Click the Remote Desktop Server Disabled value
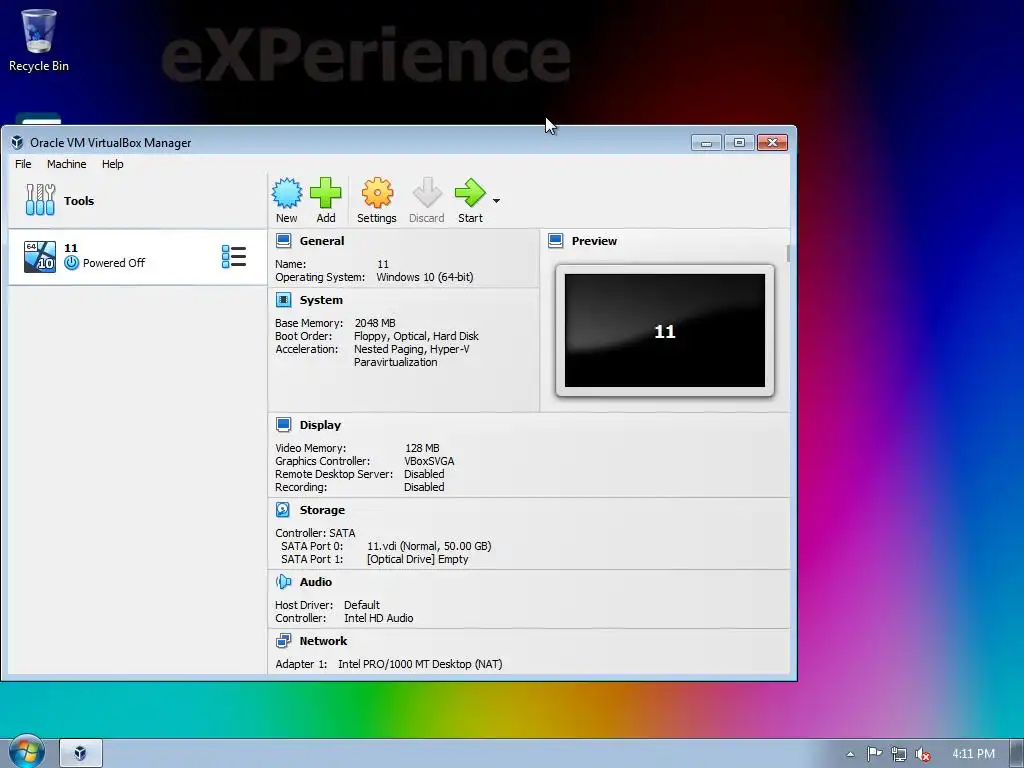This screenshot has width=1024, height=768. click(424, 474)
